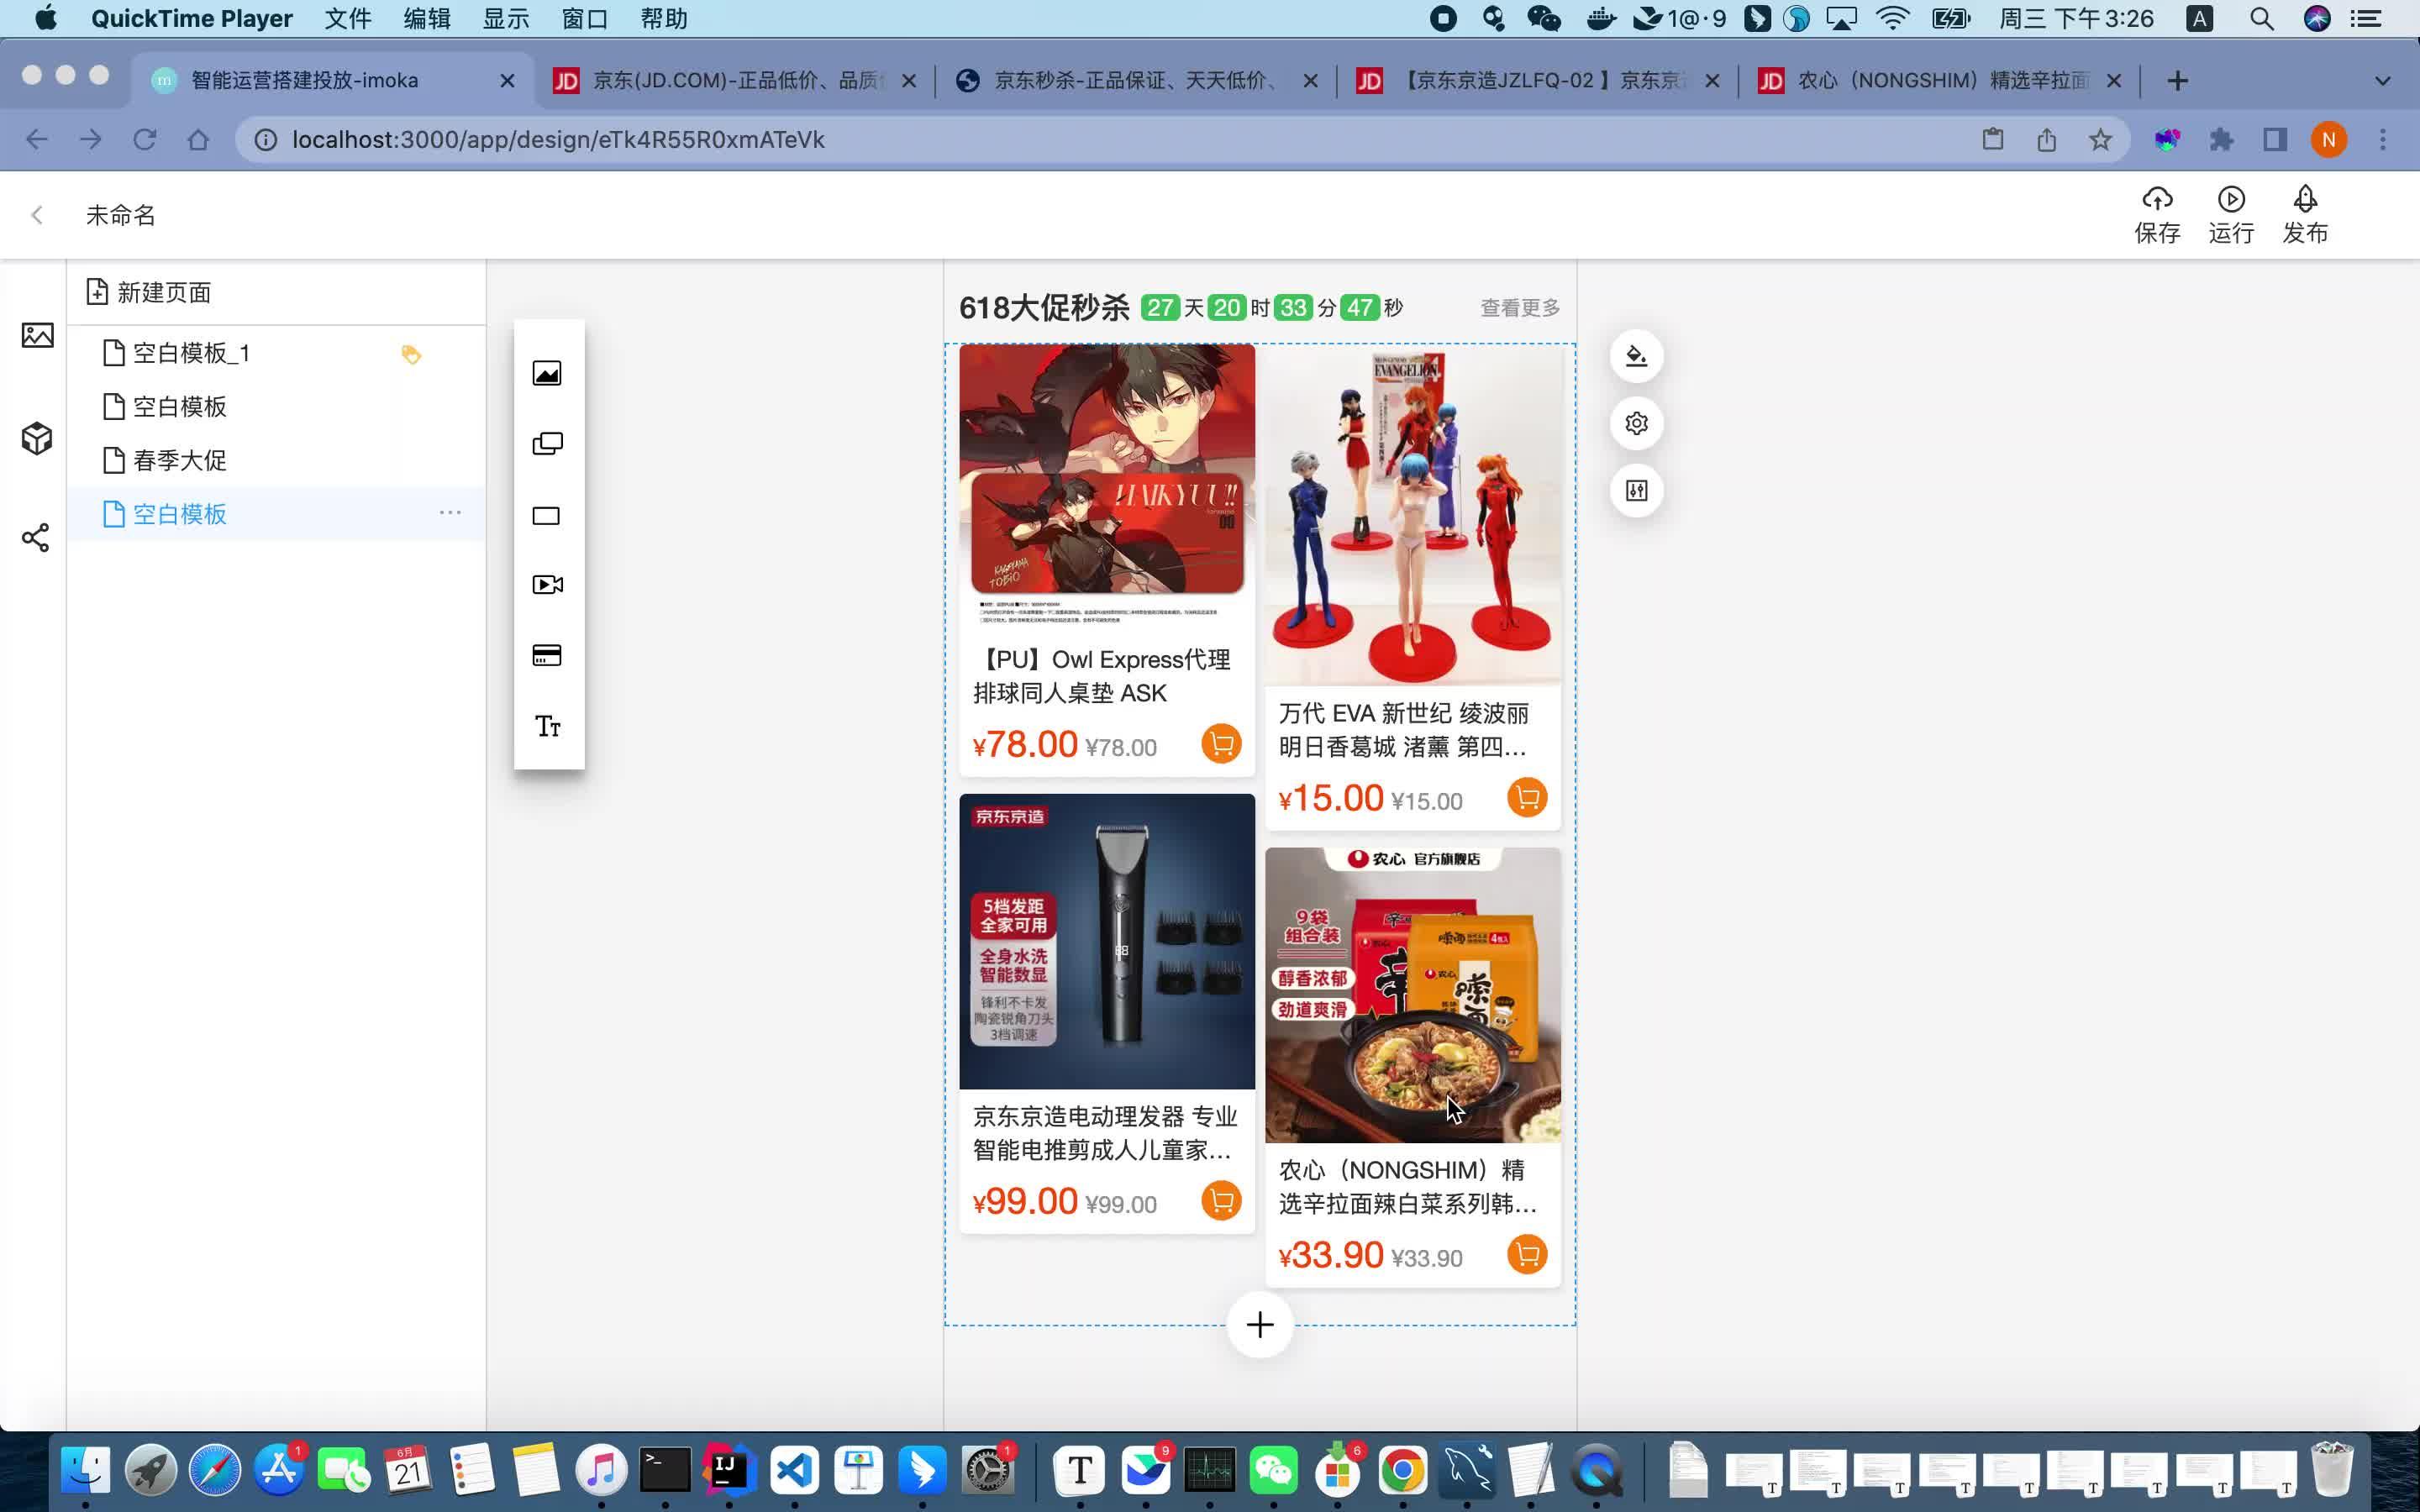Reload the page with refresh icon

[145, 140]
